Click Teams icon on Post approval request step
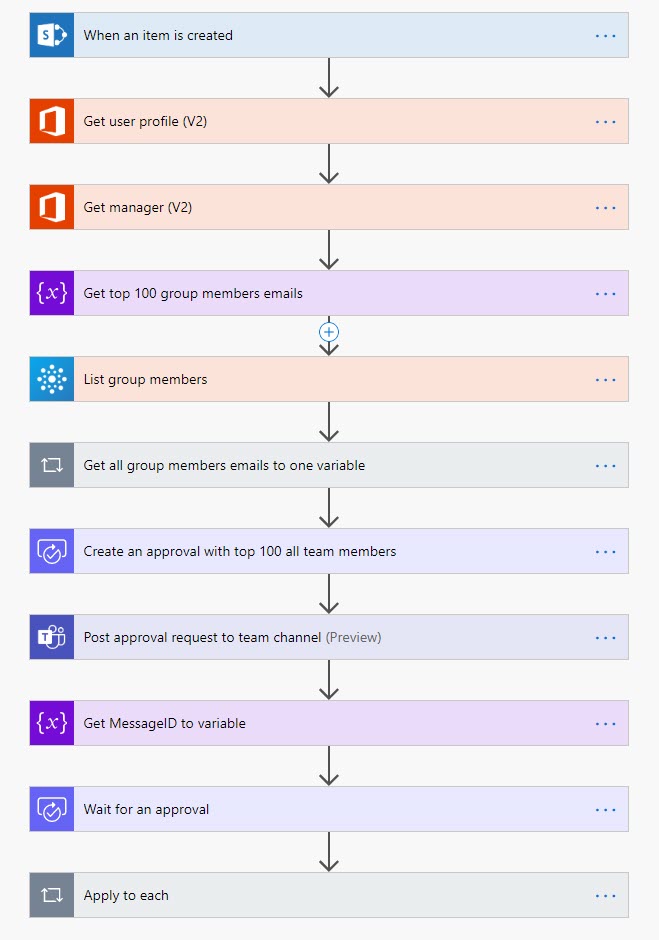The width and height of the screenshot is (659, 940). [x=51, y=637]
